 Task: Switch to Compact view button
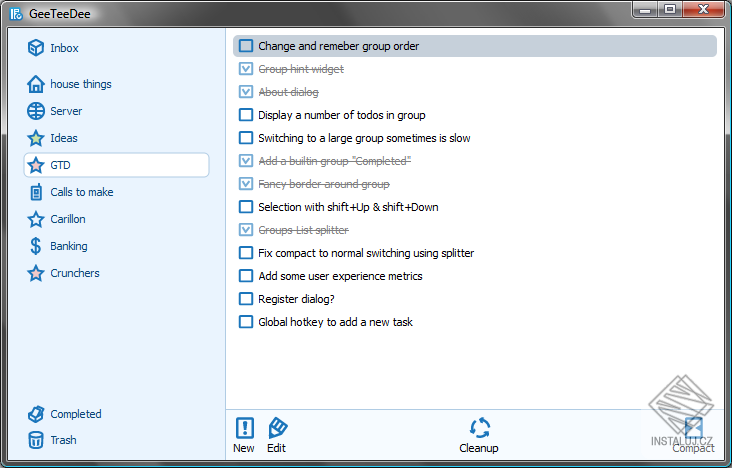[693, 437]
